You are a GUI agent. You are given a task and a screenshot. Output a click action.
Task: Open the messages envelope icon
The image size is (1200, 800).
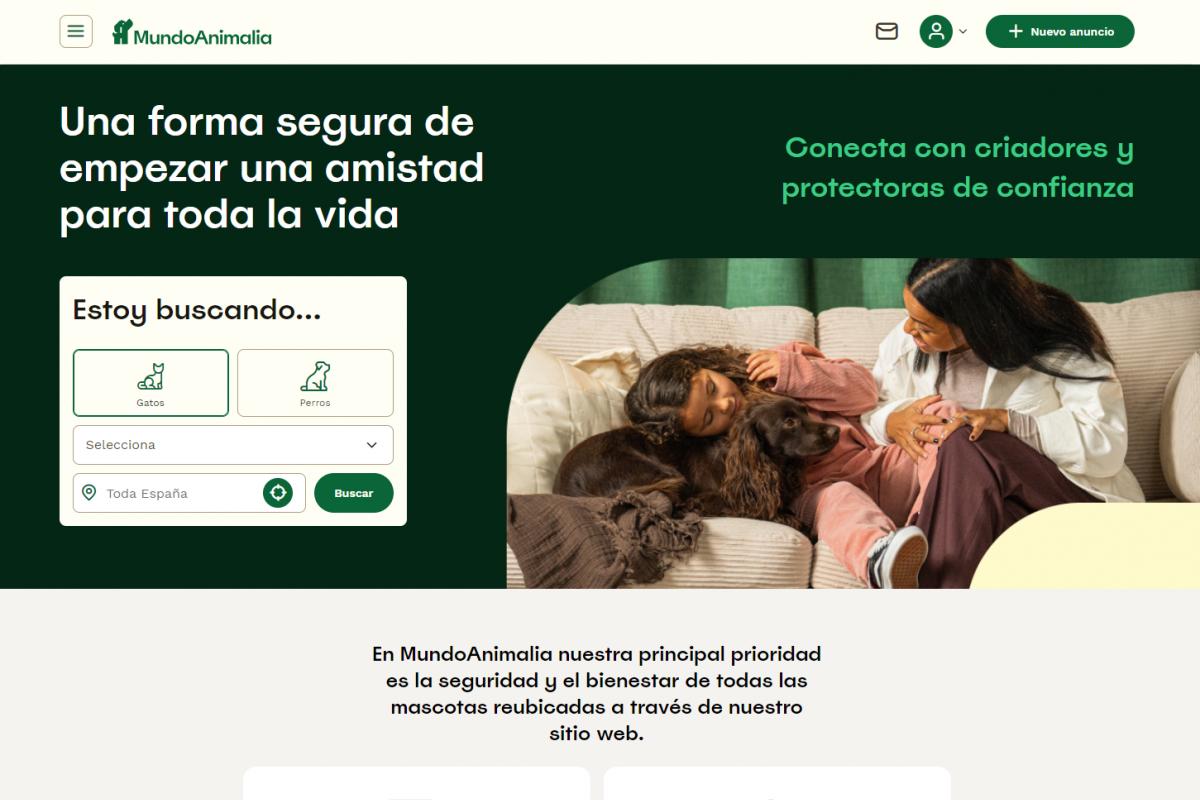(887, 31)
